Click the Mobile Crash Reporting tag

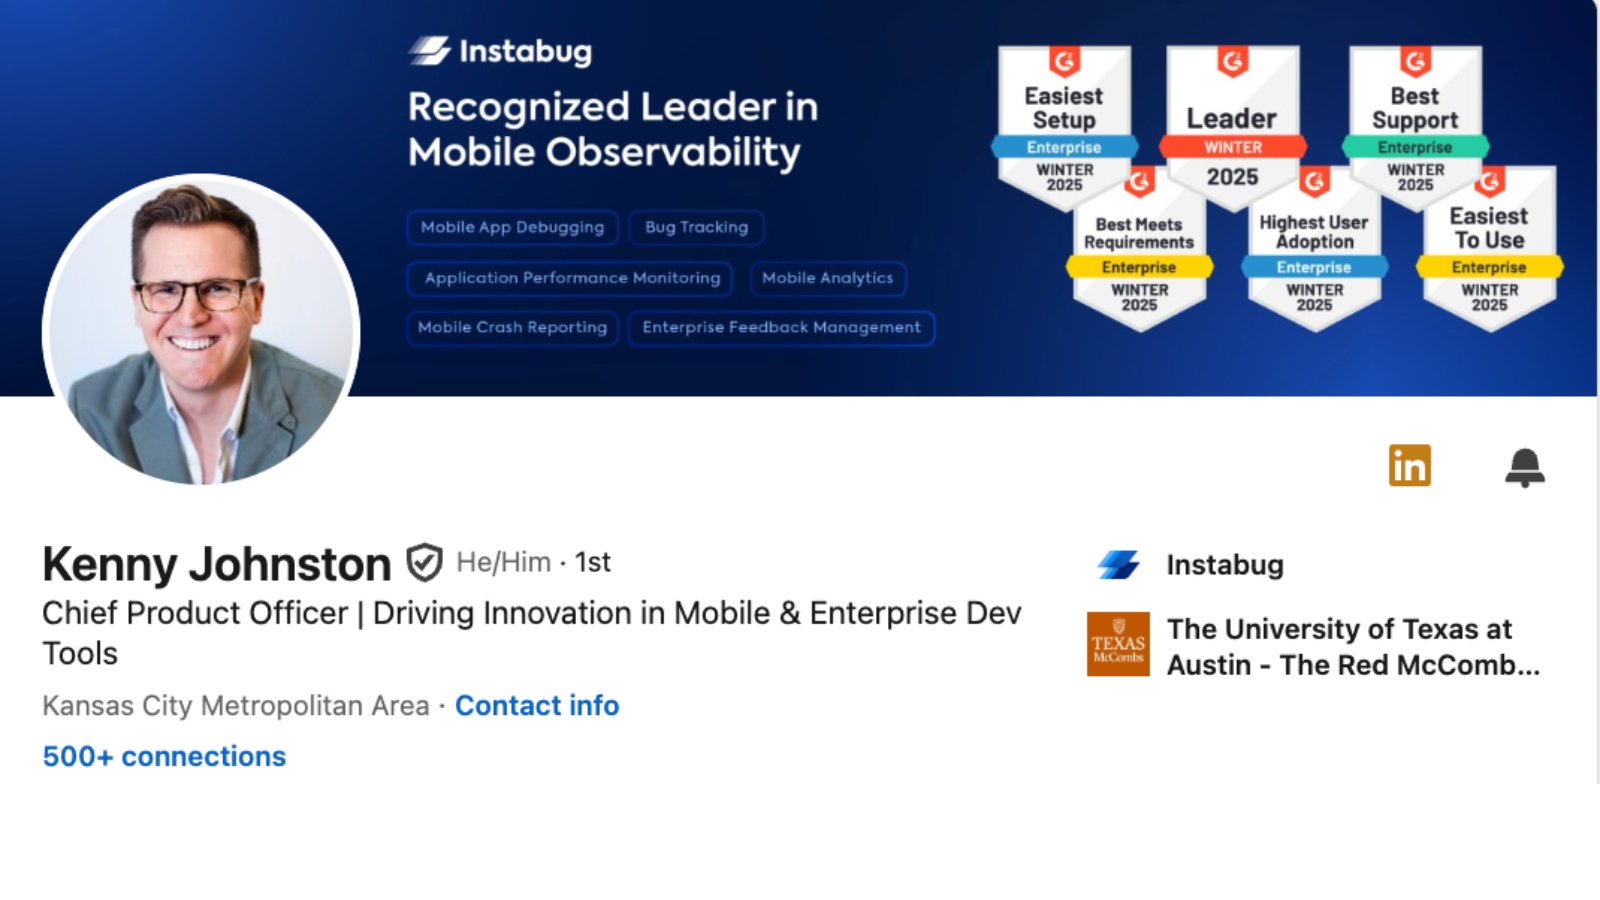pyautogui.click(x=512, y=328)
